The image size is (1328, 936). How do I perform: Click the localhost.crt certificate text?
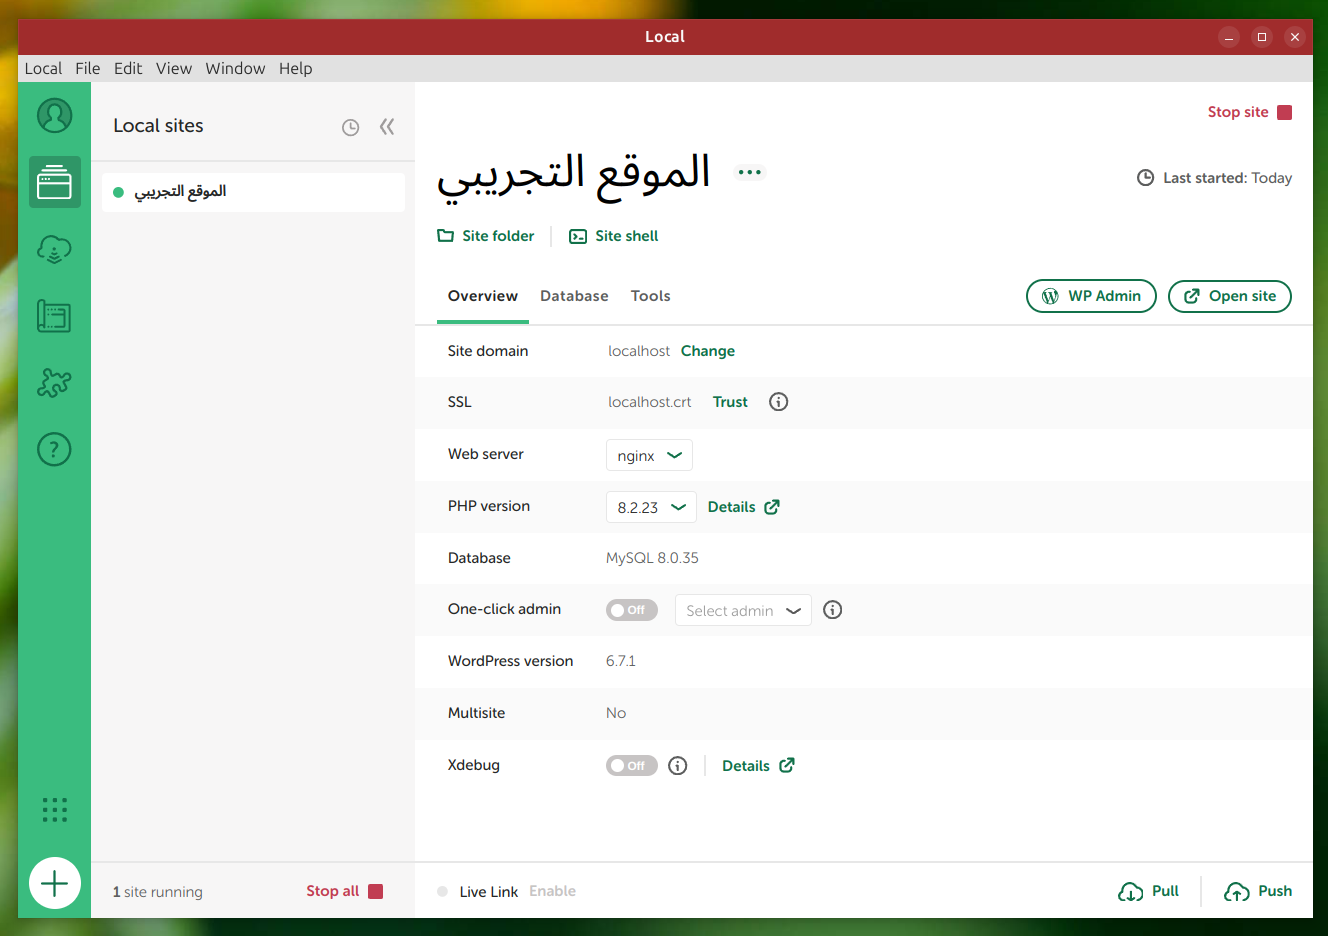(x=650, y=402)
